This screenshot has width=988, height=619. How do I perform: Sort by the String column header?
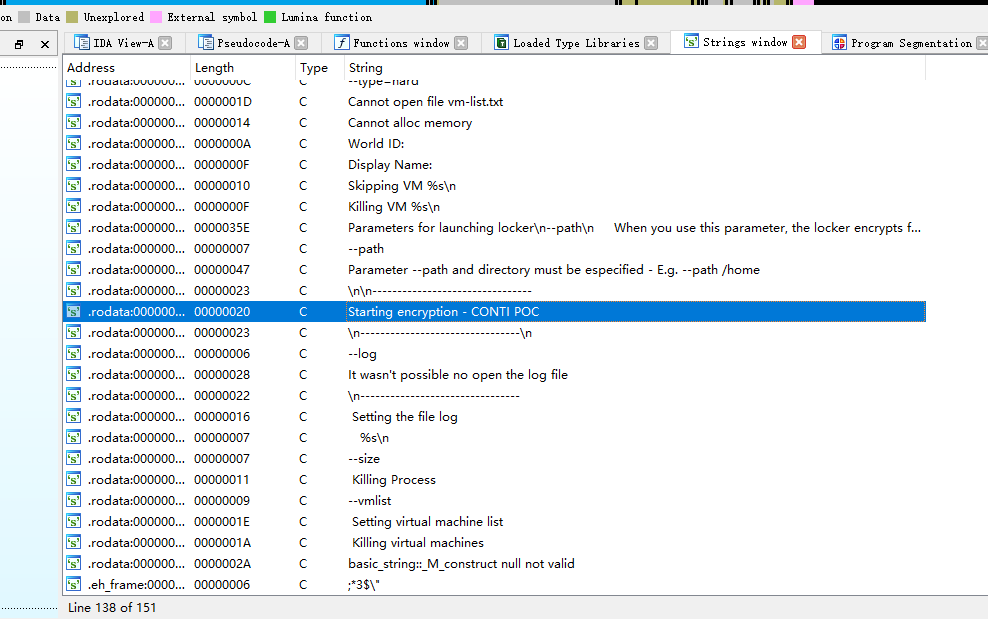point(635,67)
